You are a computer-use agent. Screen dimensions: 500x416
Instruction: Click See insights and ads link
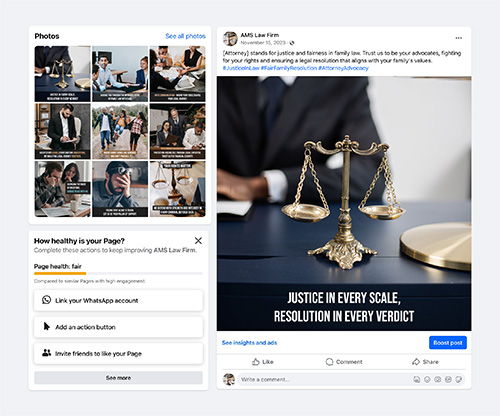[x=249, y=343]
